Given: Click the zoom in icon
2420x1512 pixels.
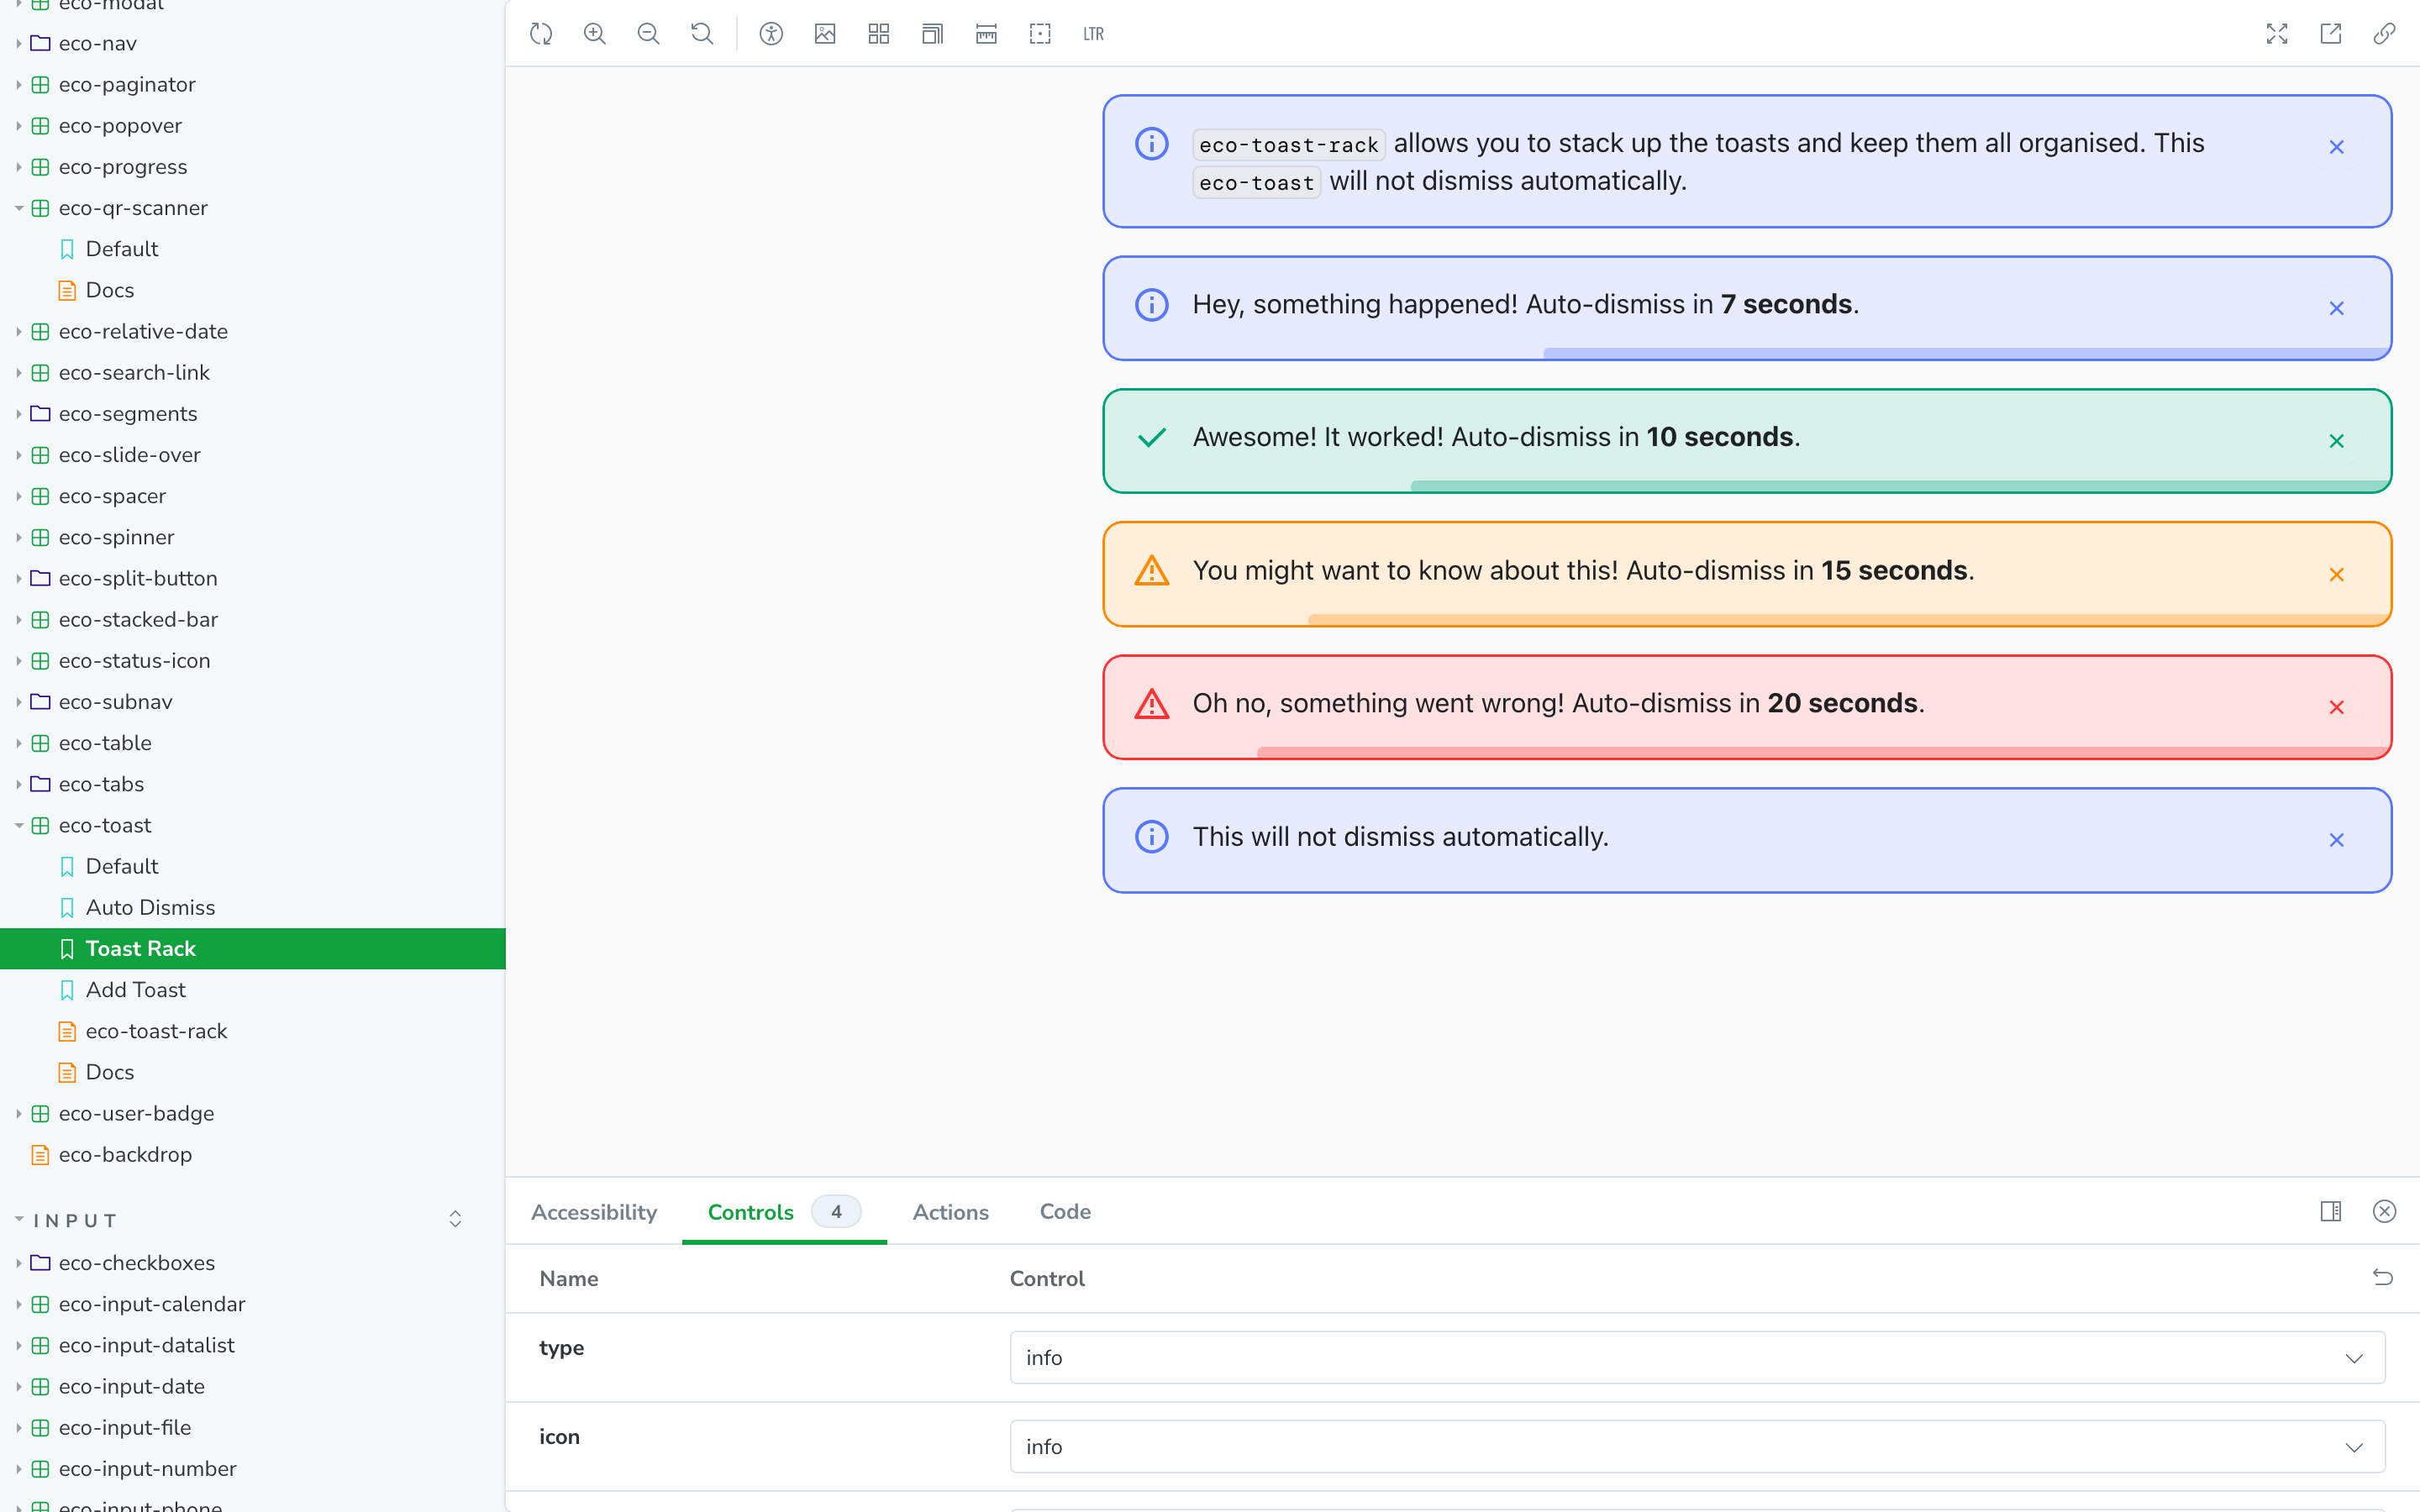Looking at the screenshot, I should (x=595, y=34).
